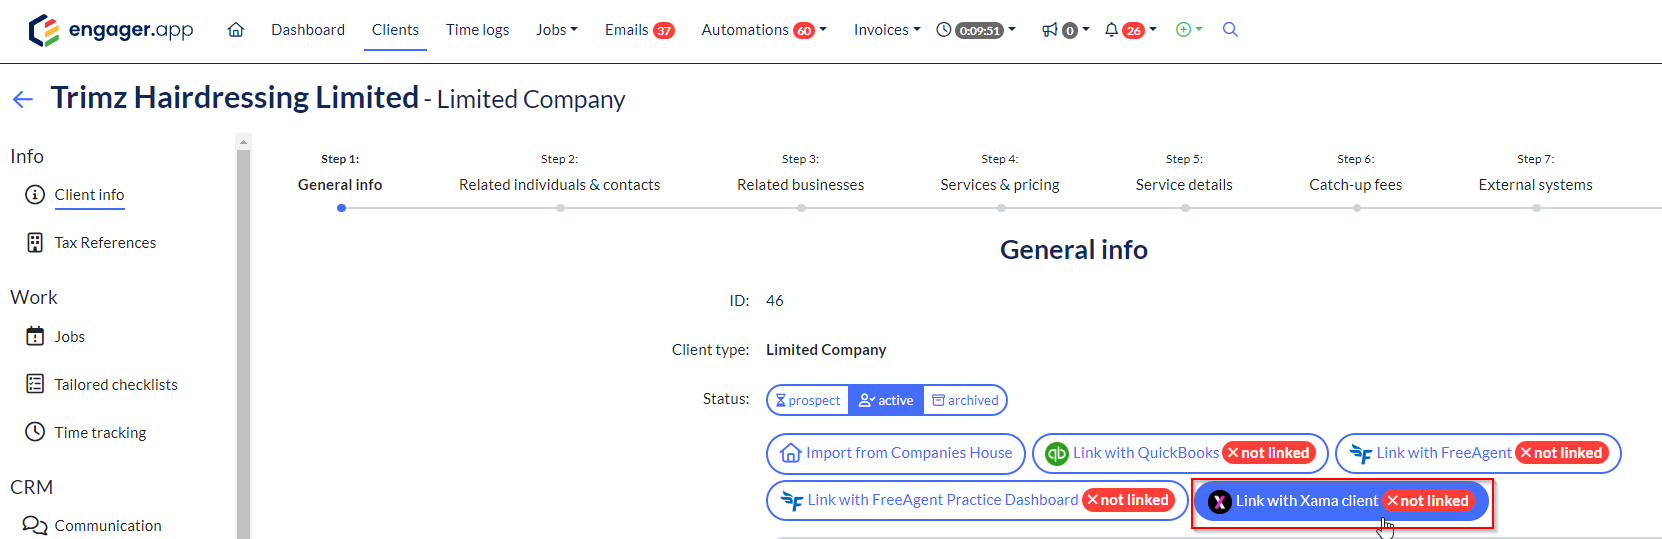
Task: Expand the Jobs dropdown menu
Action: (x=557, y=30)
